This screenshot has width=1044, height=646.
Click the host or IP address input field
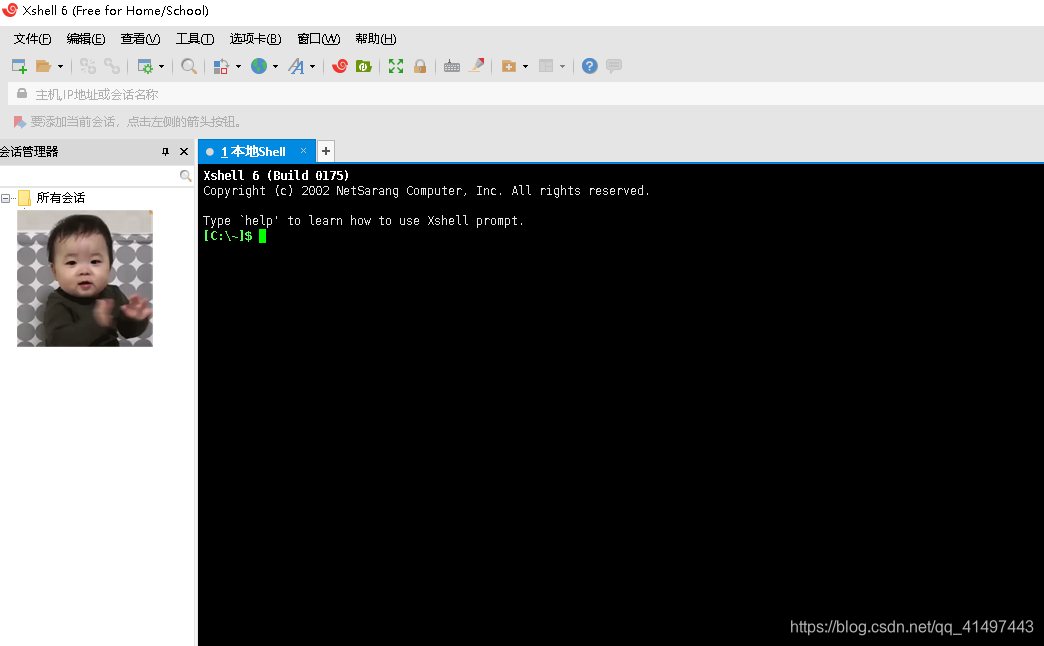(x=526, y=94)
